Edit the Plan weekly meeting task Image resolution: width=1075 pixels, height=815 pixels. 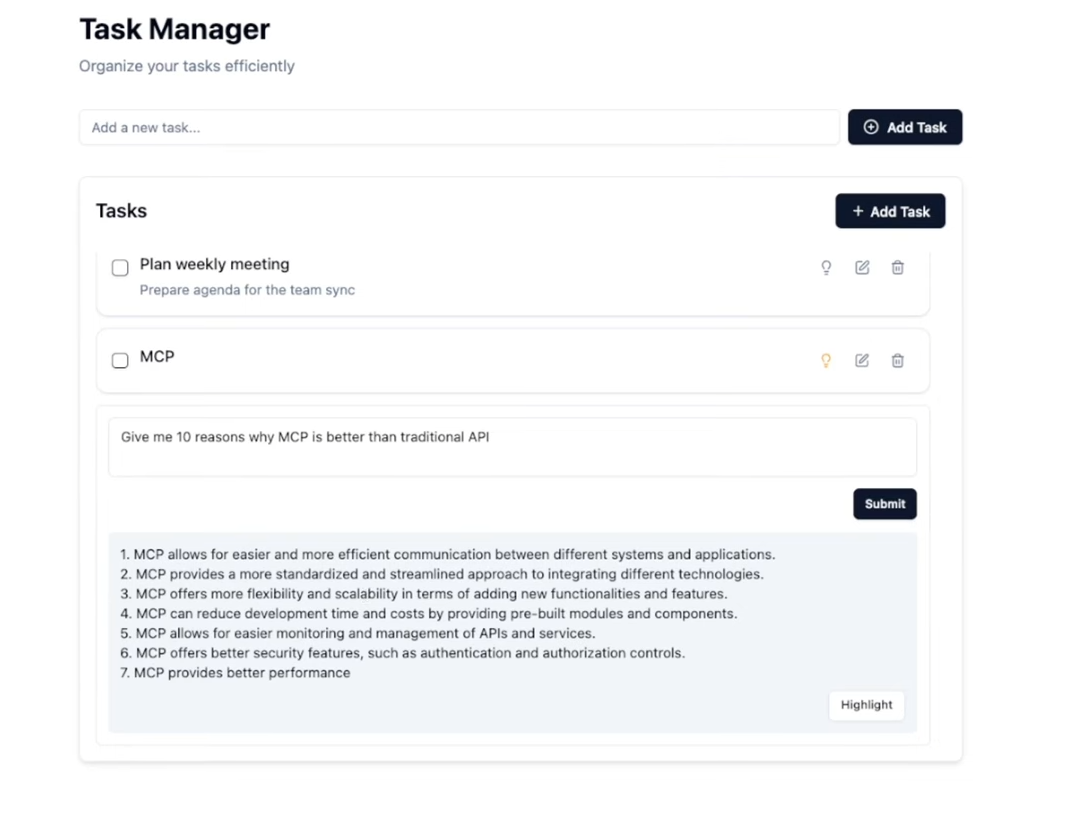862,267
